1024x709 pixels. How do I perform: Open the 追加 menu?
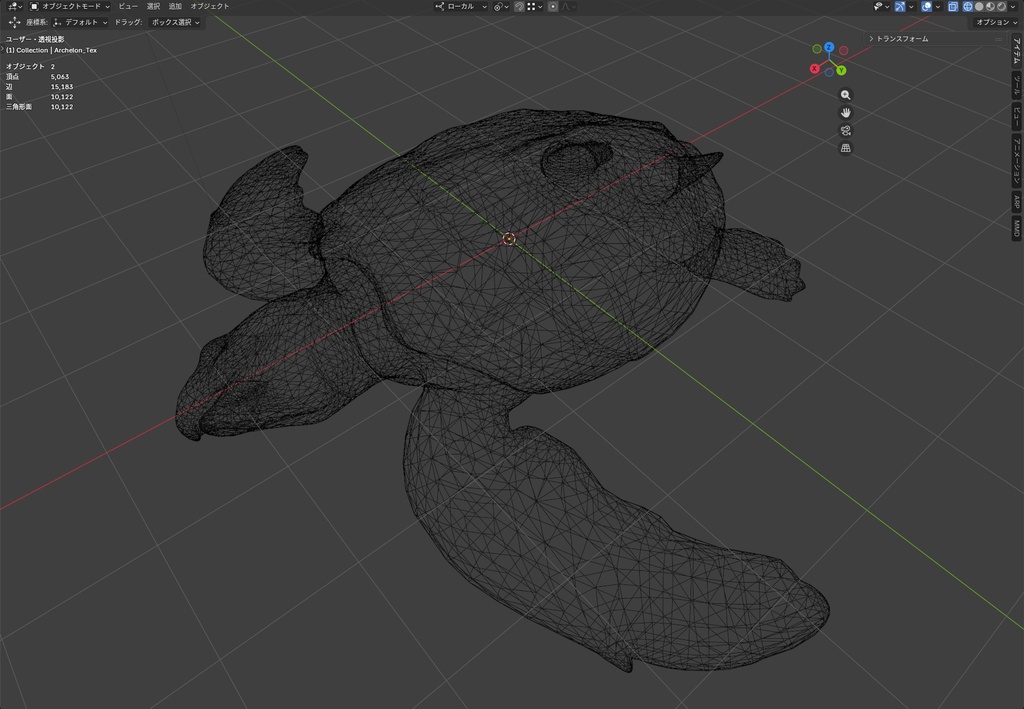175,6
